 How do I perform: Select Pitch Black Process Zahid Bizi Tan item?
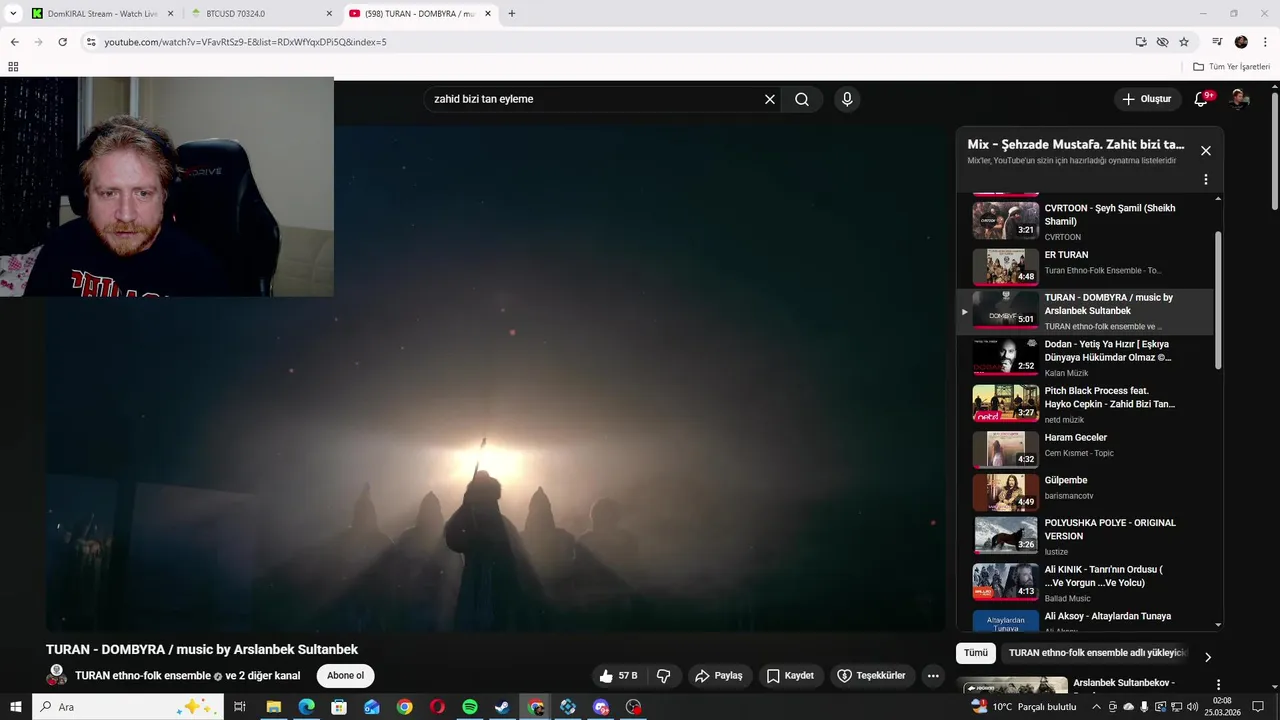coord(1085,404)
